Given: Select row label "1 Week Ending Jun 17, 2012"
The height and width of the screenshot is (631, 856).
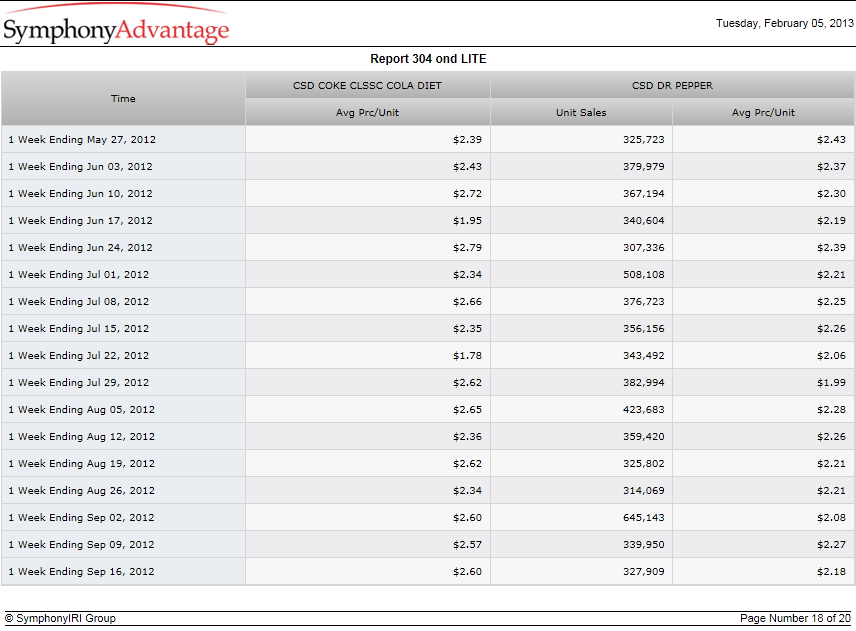Looking at the screenshot, I should (80, 221).
